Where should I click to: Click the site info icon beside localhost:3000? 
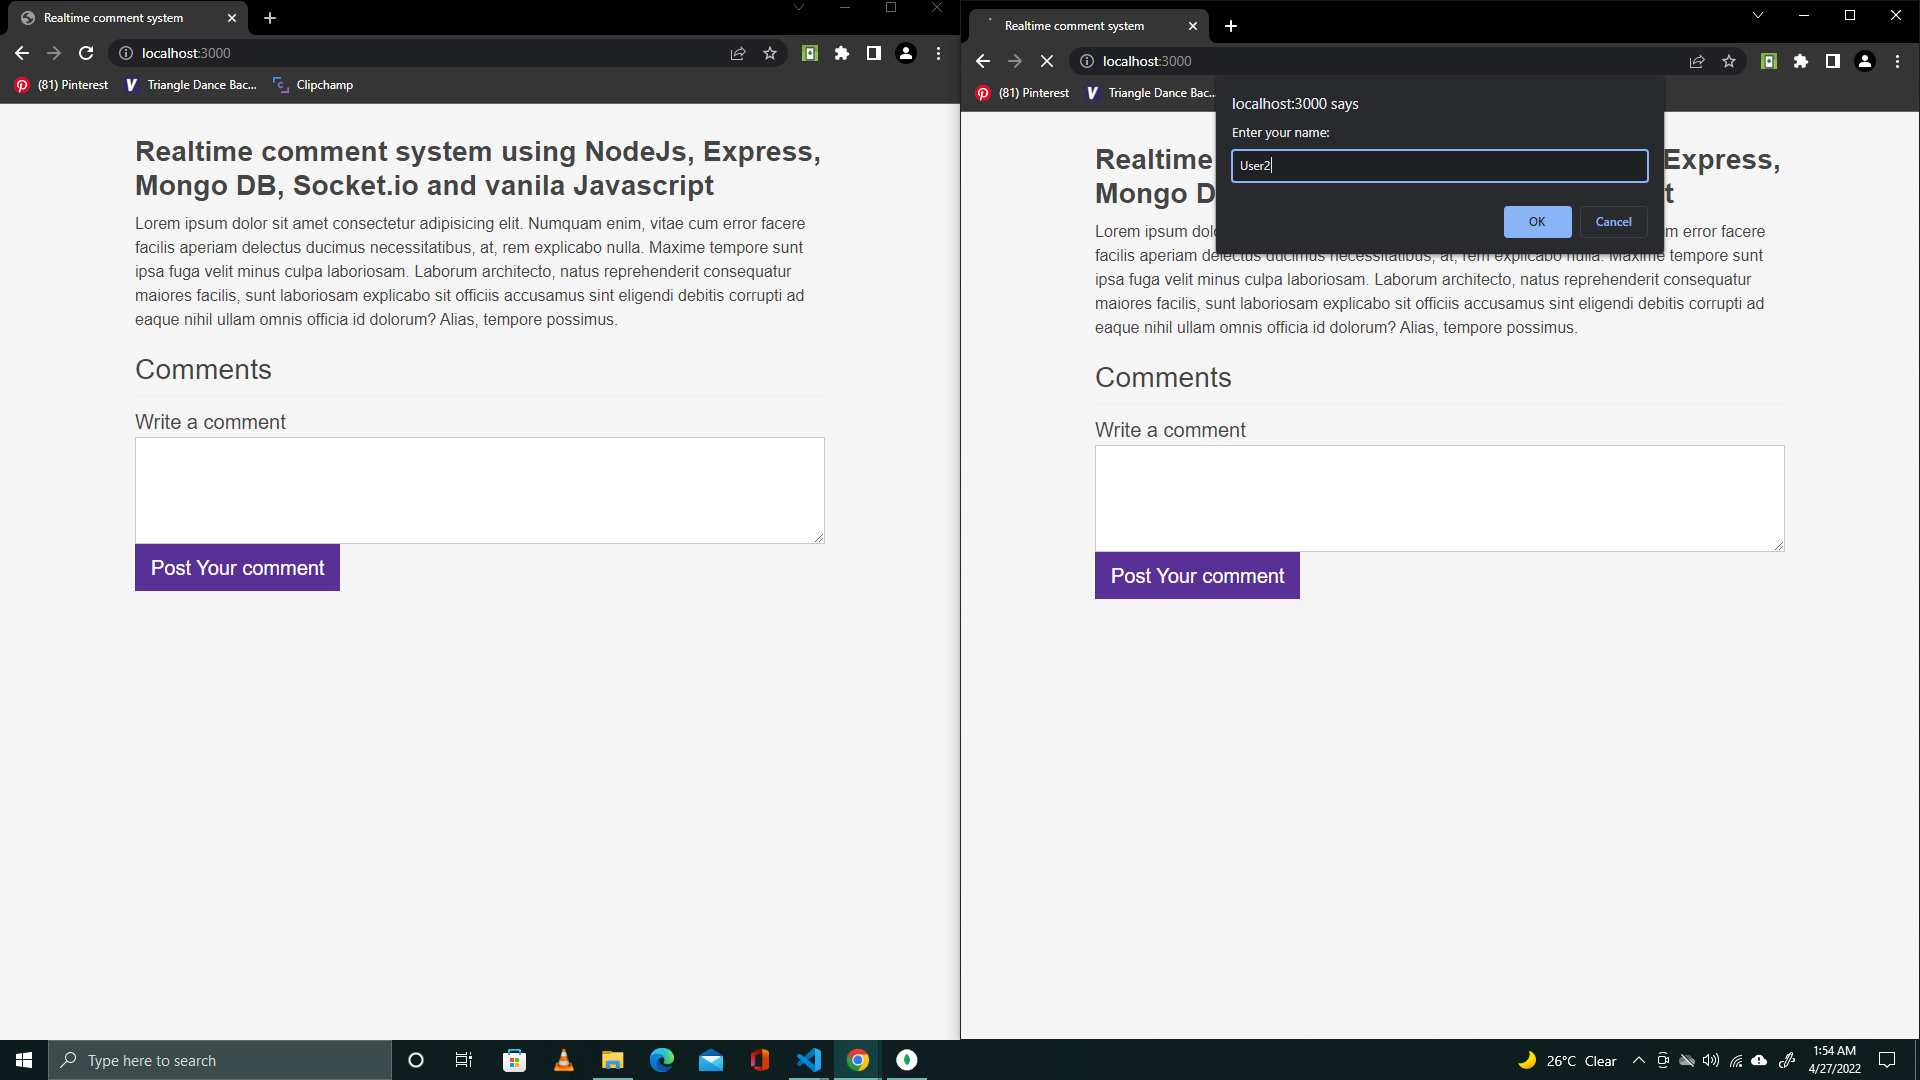coord(126,53)
